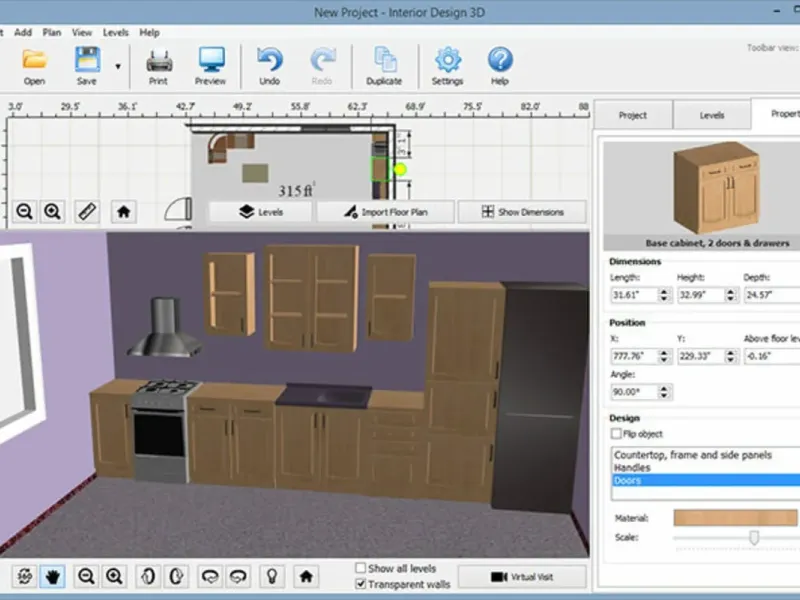Click the Angle spinner arrows
This screenshot has width=800, height=600.
[663, 391]
